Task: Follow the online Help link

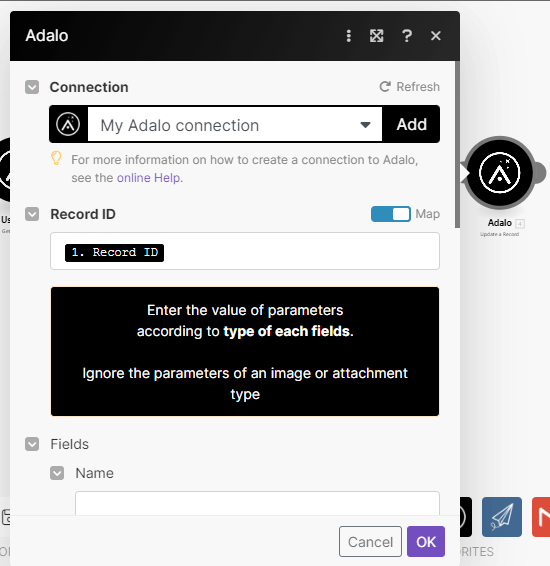Action: (x=148, y=178)
